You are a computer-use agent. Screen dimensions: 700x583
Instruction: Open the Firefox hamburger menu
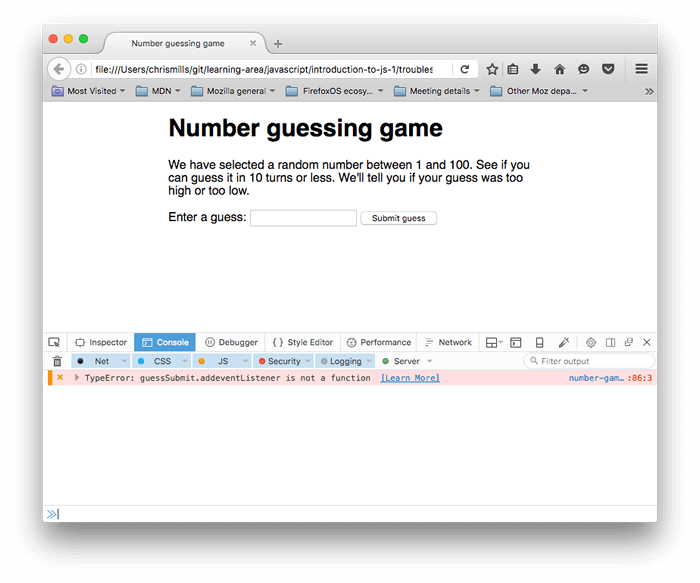(x=641, y=69)
